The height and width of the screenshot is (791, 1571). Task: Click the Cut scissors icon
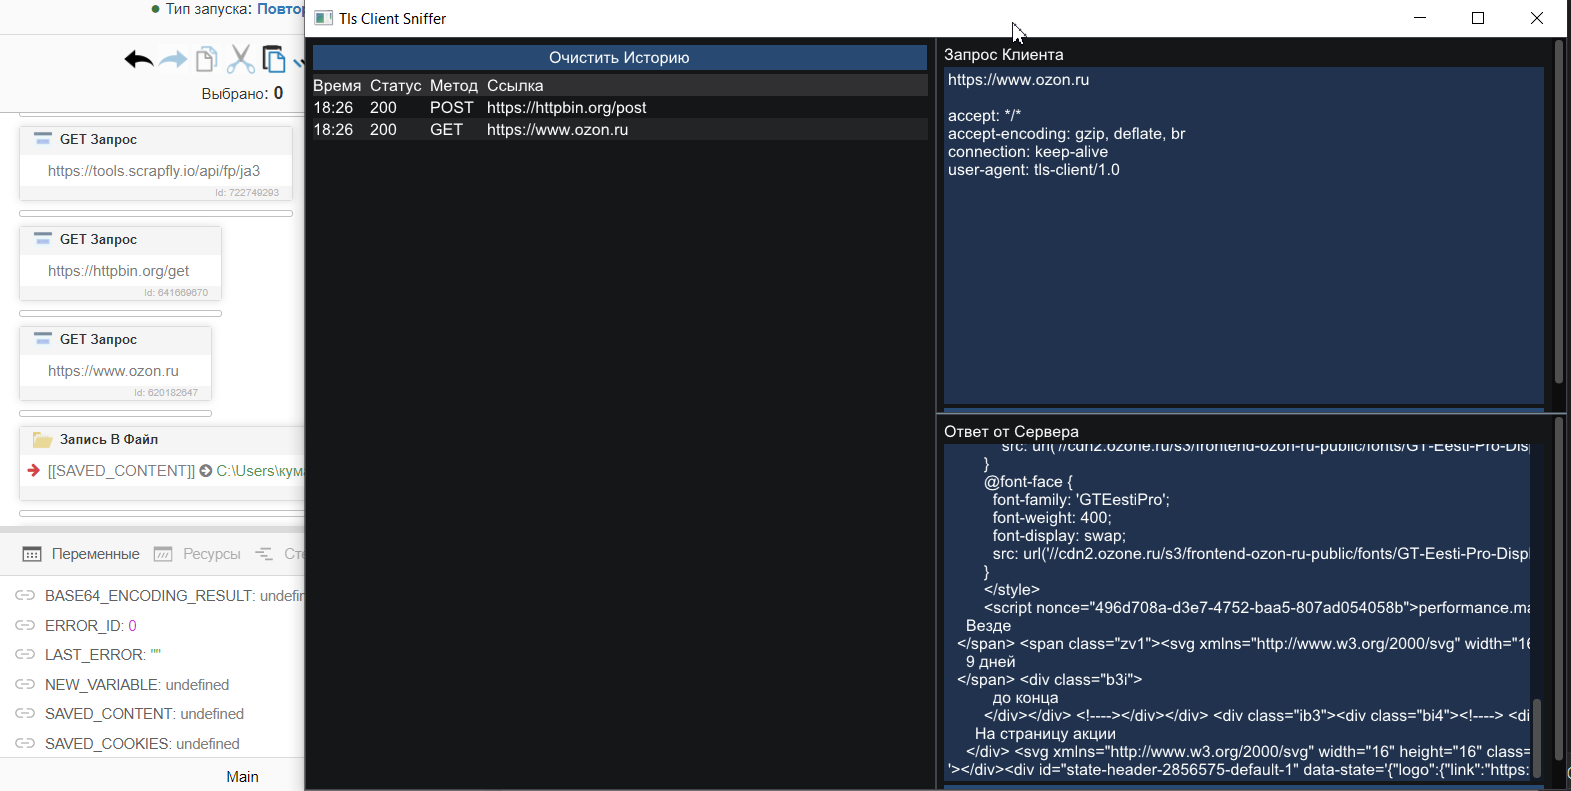pyautogui.click(x=240, y=60)
